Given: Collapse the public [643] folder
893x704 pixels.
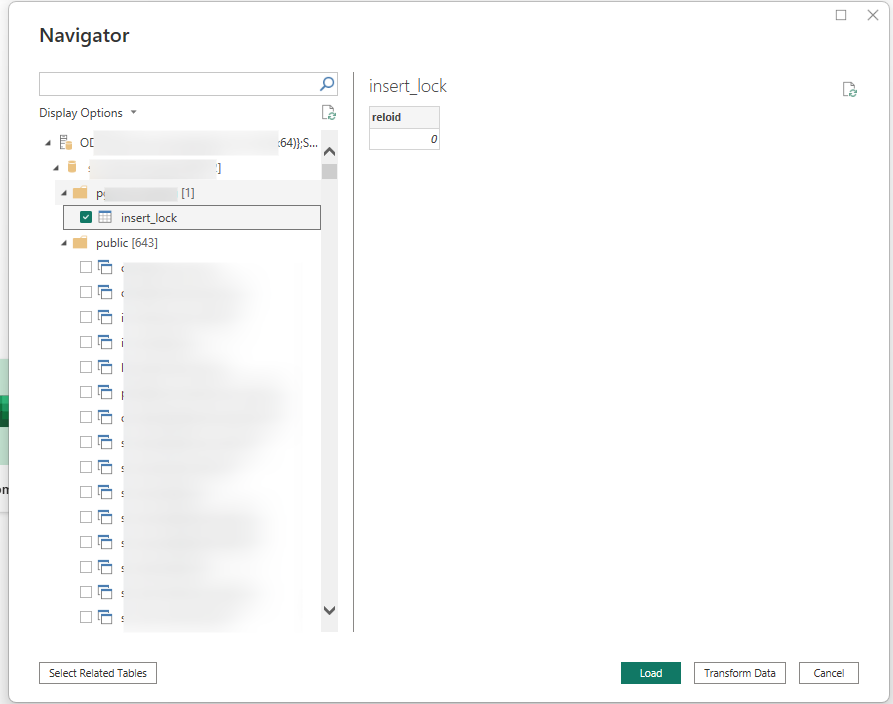Looking at the screenshot, I should pos(65,243).
